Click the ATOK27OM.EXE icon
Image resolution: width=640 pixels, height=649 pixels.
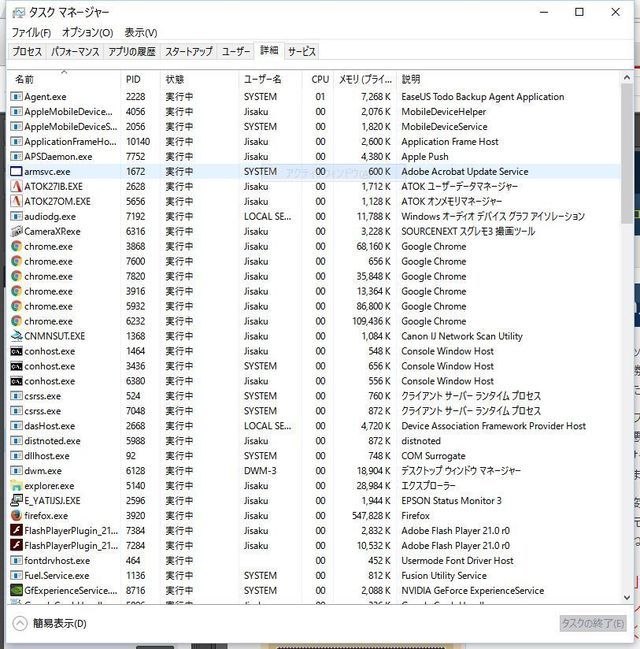click(x=16, y=201)
